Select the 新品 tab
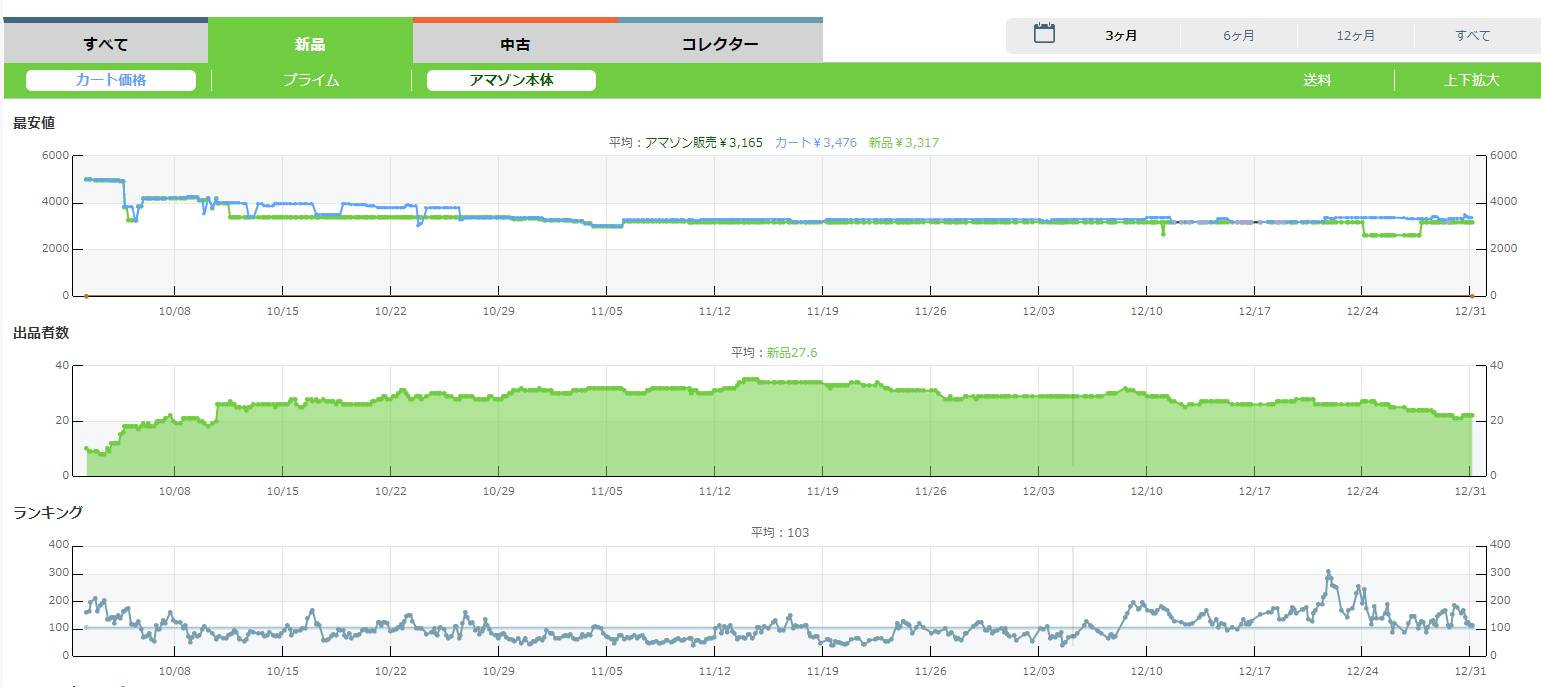This screenshot has height=687, width=1541. [310, 44]
